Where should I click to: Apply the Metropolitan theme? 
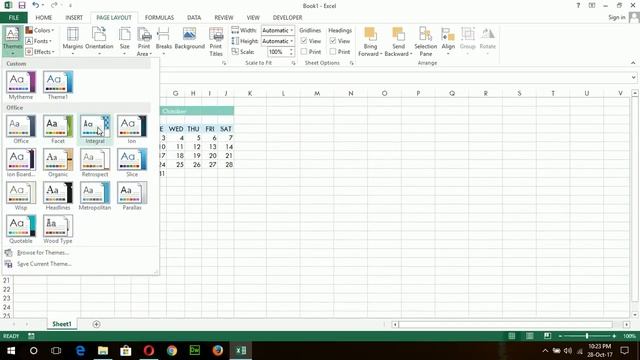point(95,196)
